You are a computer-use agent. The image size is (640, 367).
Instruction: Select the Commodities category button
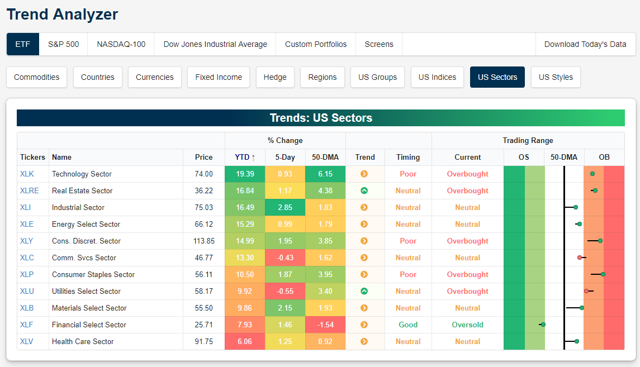[36, 77]
